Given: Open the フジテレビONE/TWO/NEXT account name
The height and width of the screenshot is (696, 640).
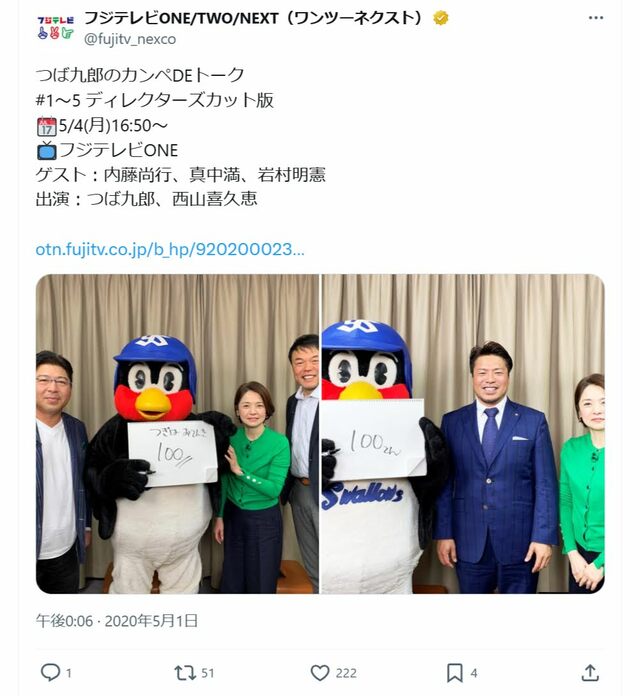Looking at the screenshot, I should (x=254, y=18).
